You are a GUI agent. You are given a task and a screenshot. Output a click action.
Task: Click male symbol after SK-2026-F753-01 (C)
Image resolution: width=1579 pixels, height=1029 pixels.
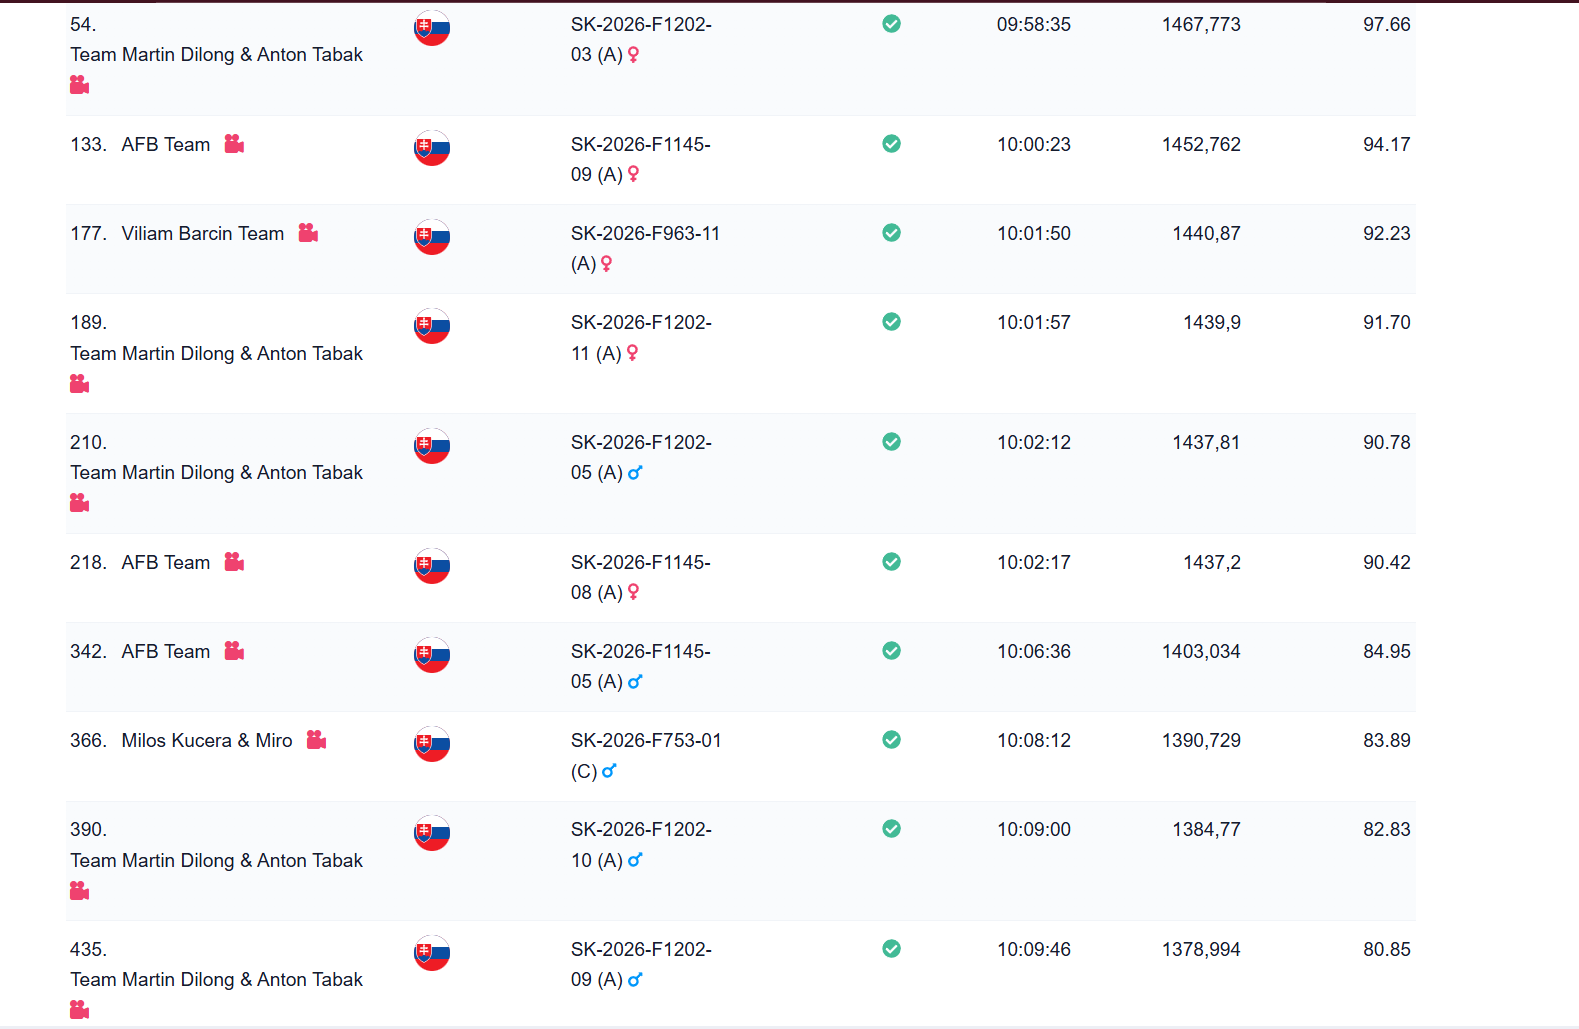[x=609, y=771]
